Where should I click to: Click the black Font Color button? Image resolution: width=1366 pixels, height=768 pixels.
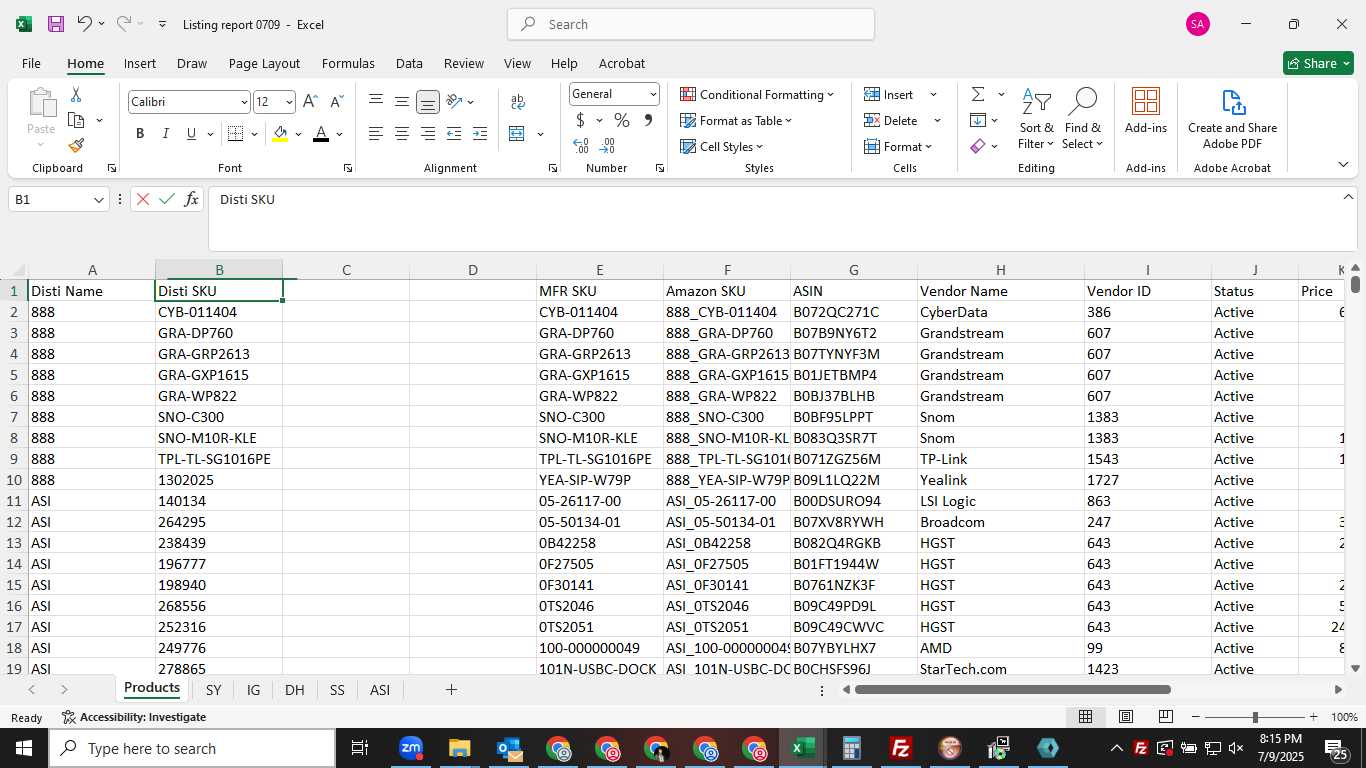click(x=321, y=134)
